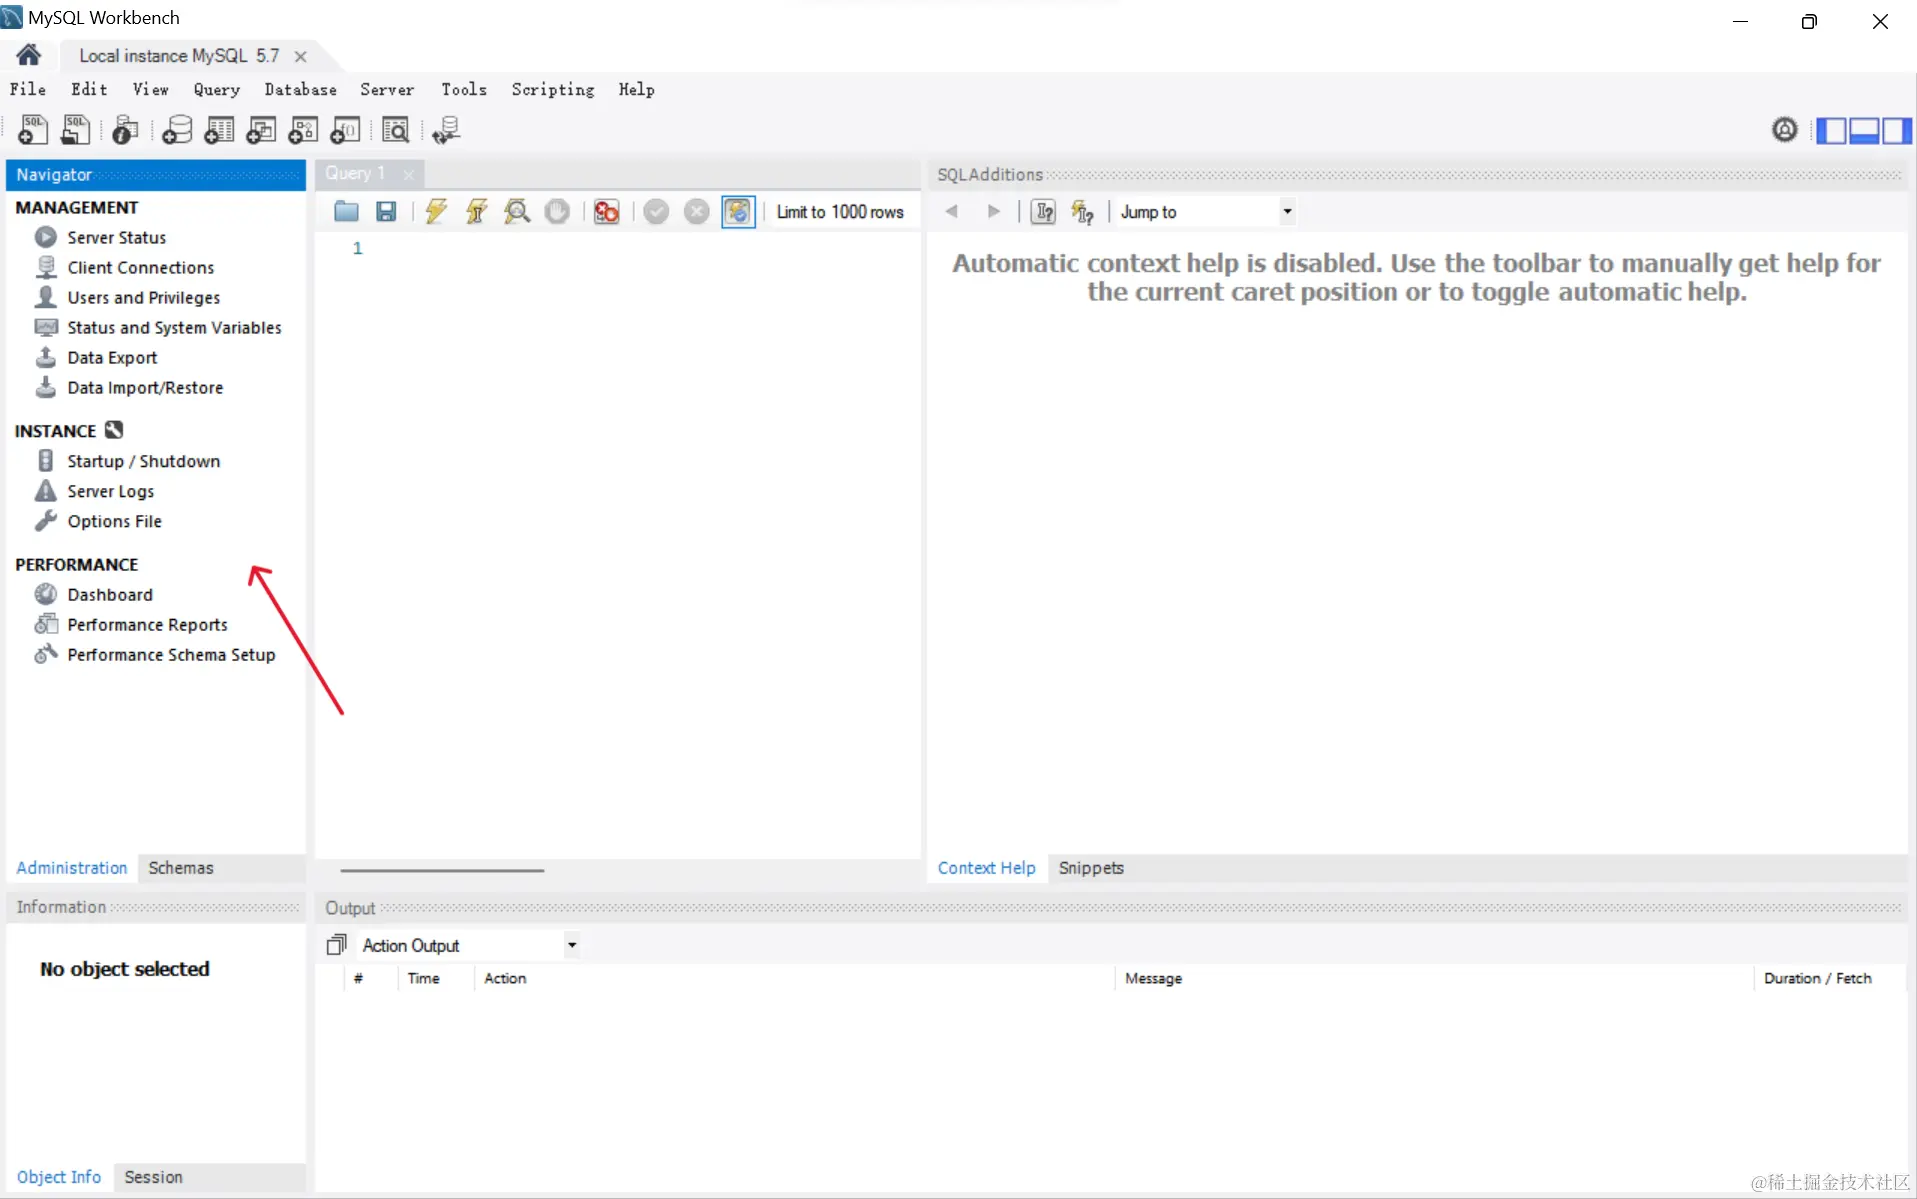Image resolution: width=1917 pixels, height=1199 pixels.
Task: Open Data Import/Restore
Action: tap(145, 387)
